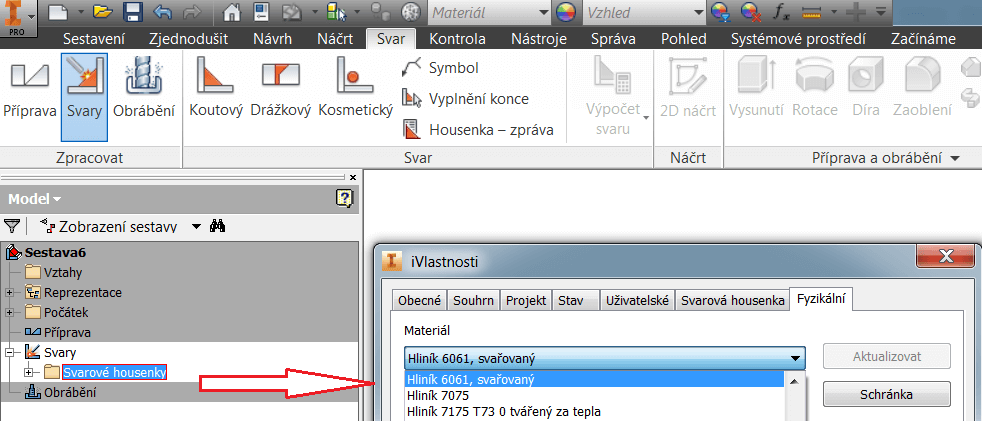Start a 2D náčrt sketch

[x=688, y=88]
